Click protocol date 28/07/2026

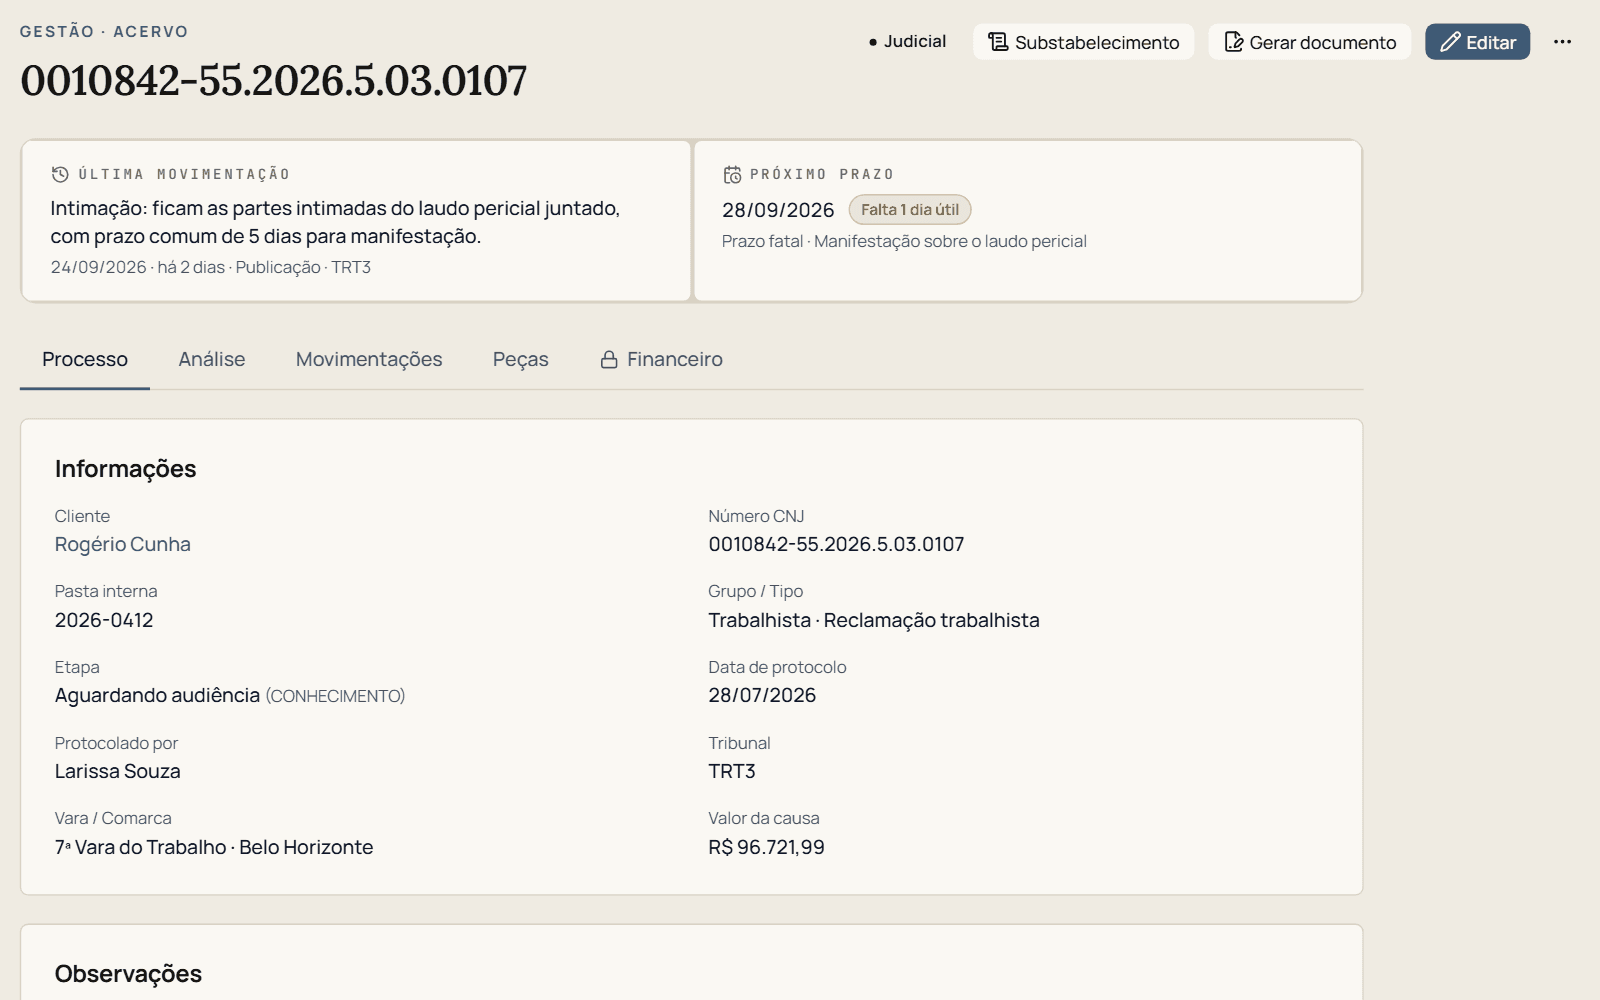pyautogui.click(x=762, y=695)
